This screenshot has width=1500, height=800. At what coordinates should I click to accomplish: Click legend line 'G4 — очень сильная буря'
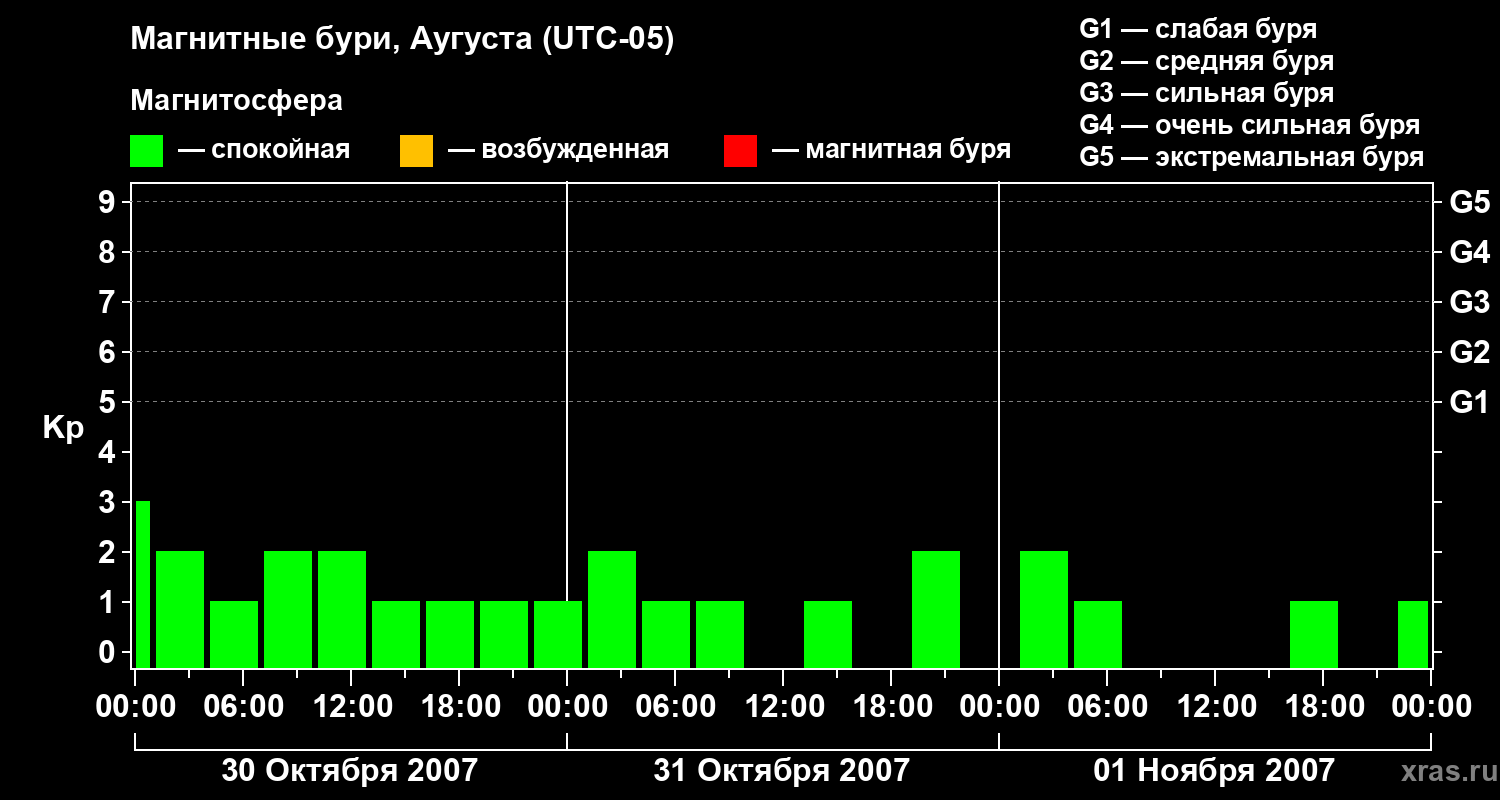[1249, 125]
